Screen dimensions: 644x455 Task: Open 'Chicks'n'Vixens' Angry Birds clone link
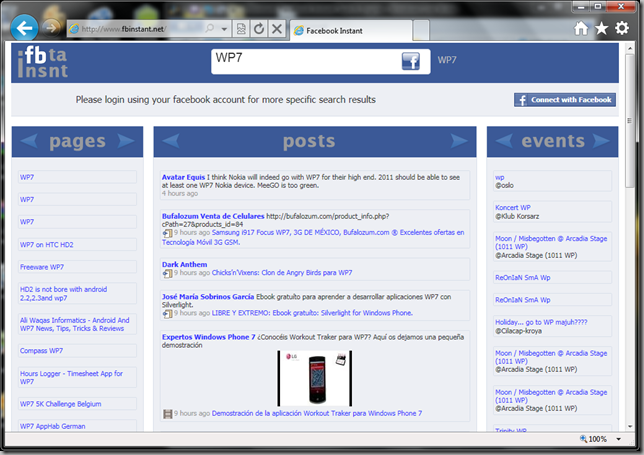[282, 273]
